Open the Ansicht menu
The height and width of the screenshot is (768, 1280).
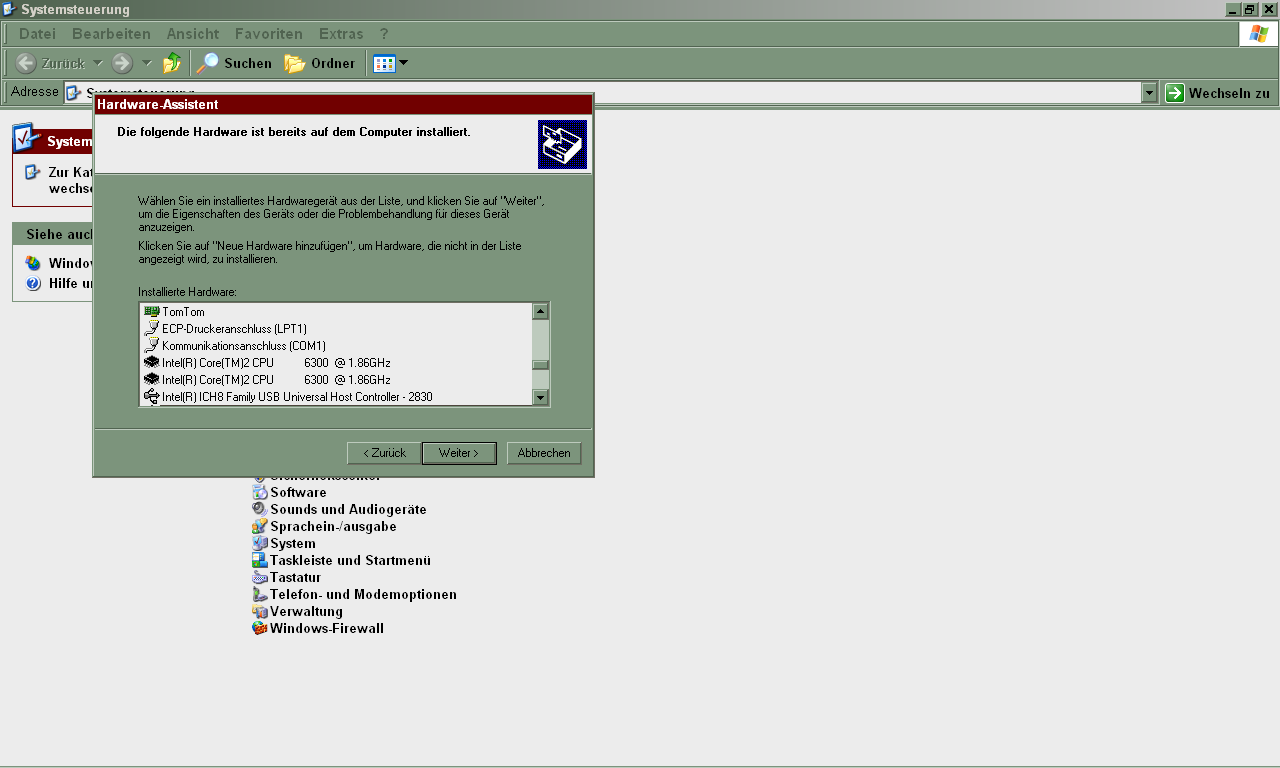click(192, 34)
